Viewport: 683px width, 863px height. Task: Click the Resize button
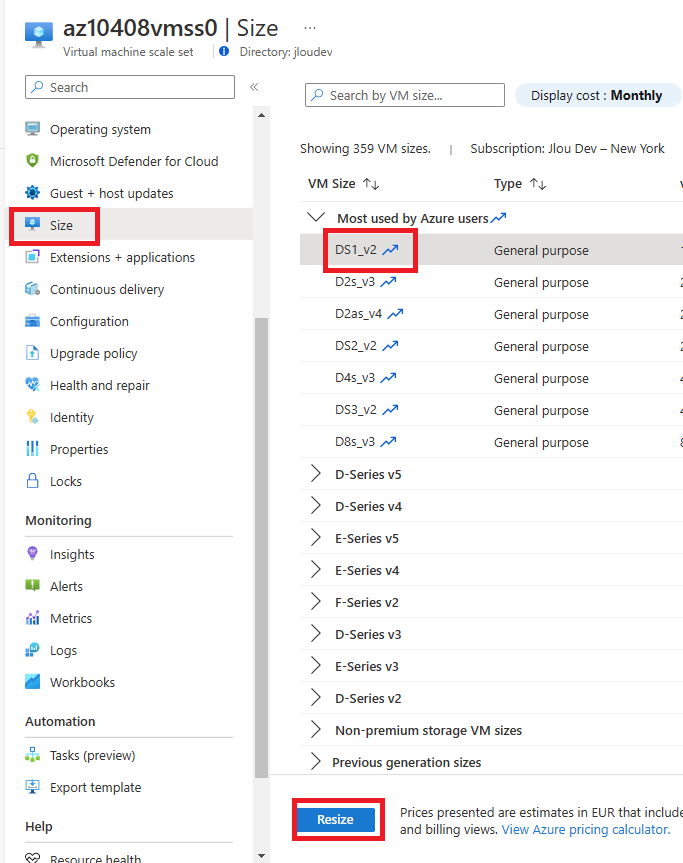point(335,819)
